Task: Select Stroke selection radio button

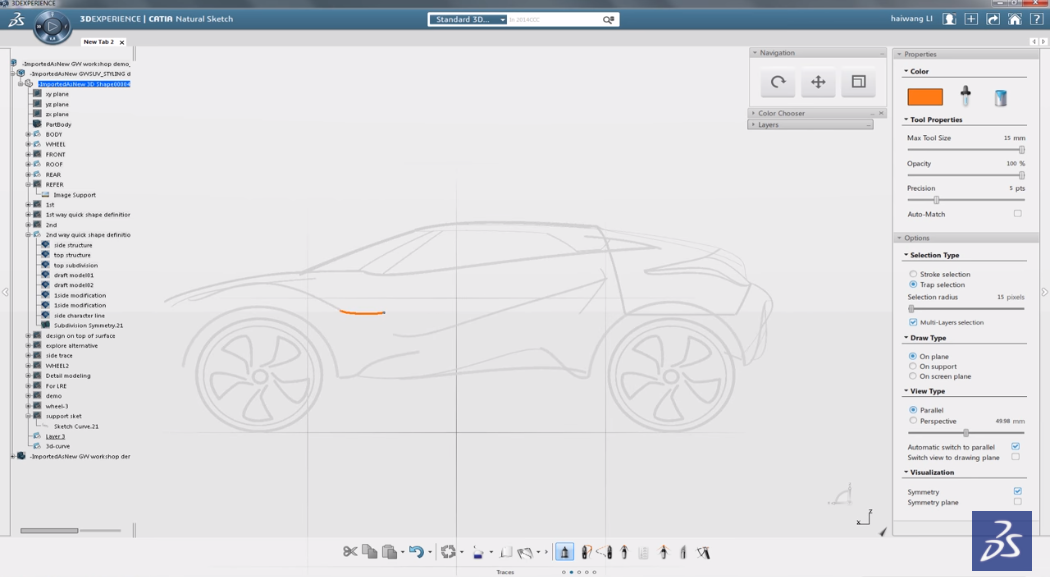Action: [913, 274]
